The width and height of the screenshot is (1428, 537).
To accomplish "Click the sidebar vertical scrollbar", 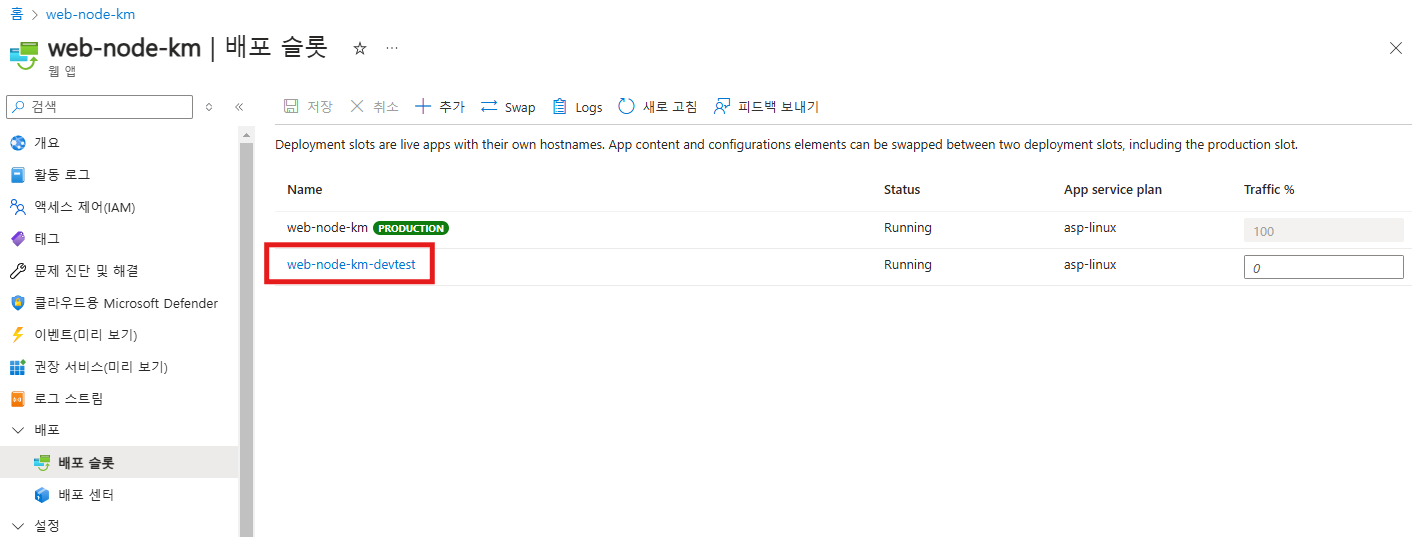I will click(x=246, y=340).
